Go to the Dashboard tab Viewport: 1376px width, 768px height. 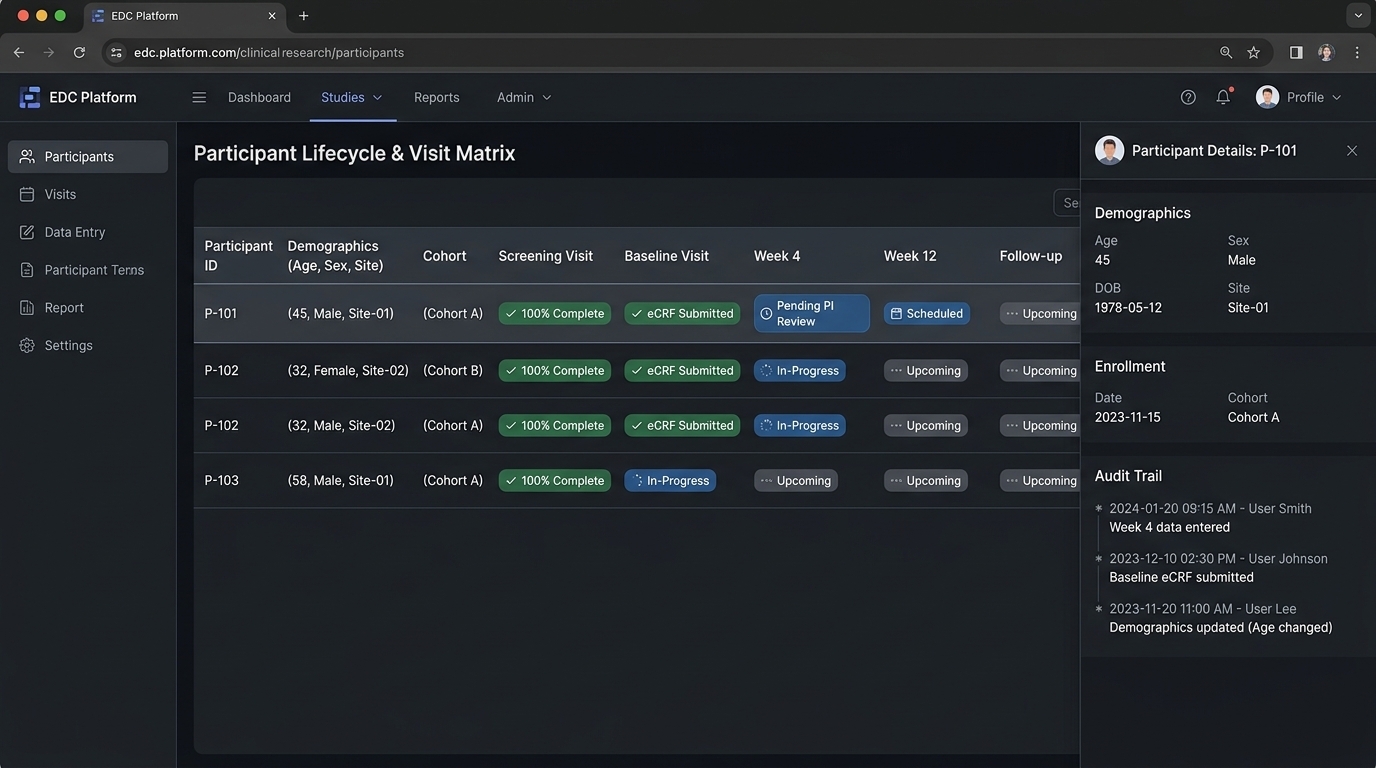[259, 97]
